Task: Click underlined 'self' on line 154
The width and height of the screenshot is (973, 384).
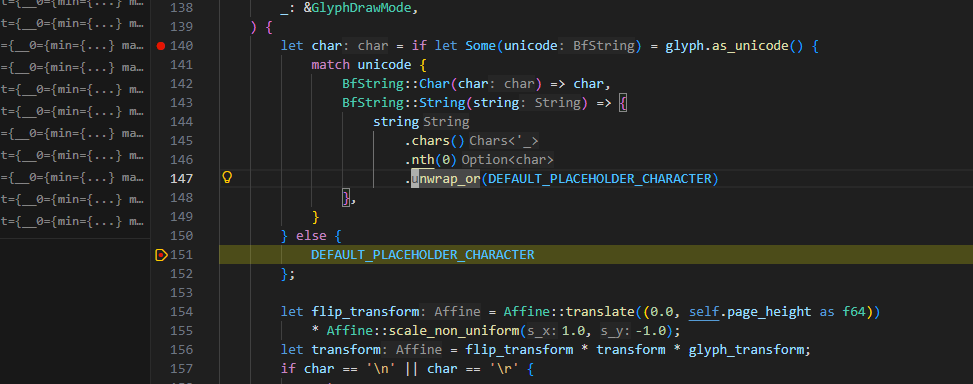Action: click(703, 312)
